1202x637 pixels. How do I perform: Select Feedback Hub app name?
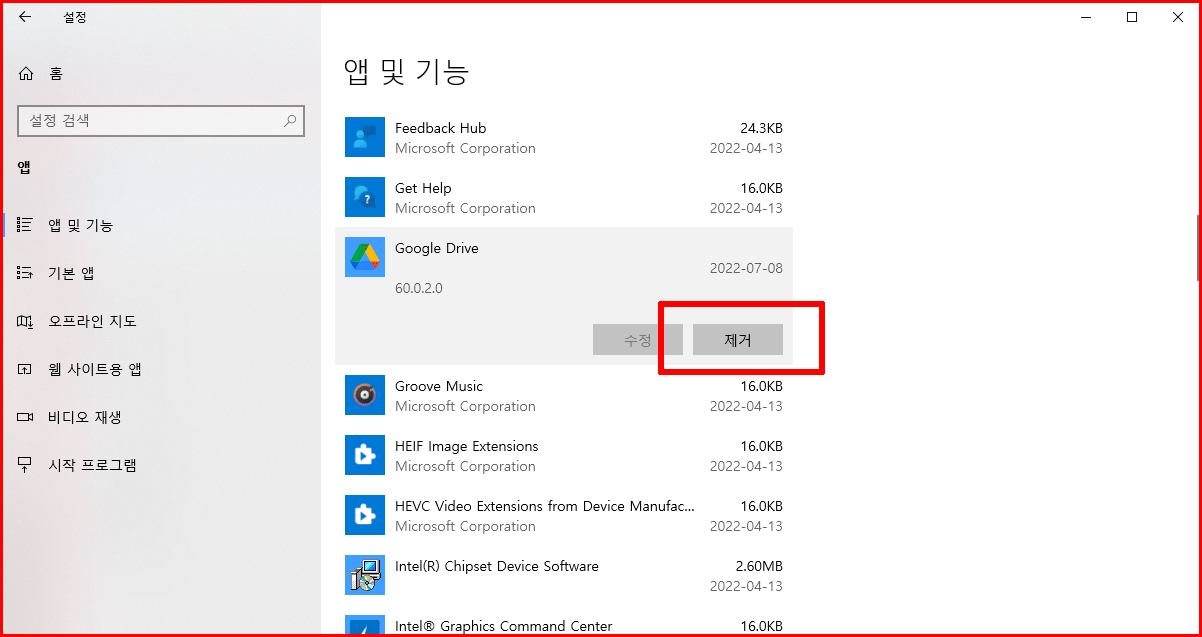440,128
